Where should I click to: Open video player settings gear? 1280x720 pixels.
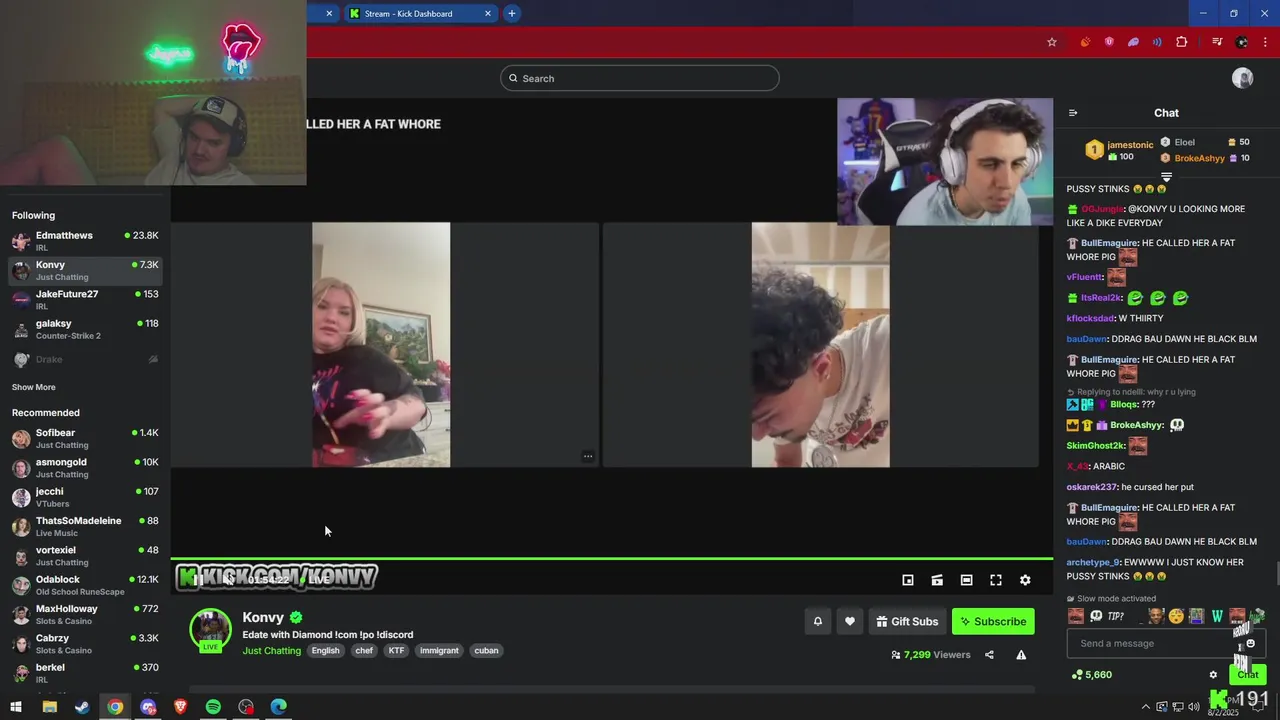[1025, 580]
